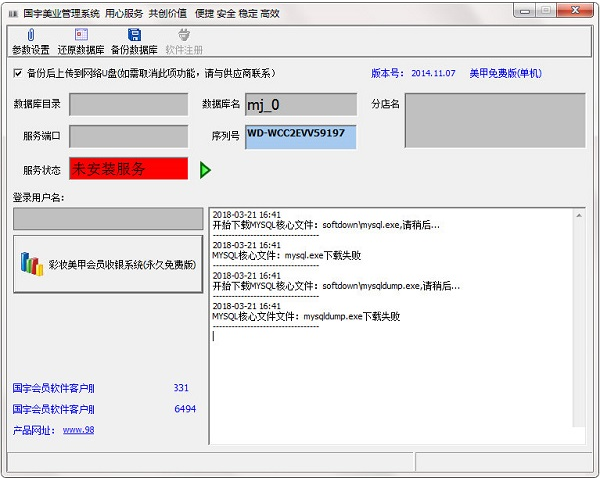Start service with green play arrow
Image resolution: width=600 pixels, height=478 pixels.
point(205,170)
